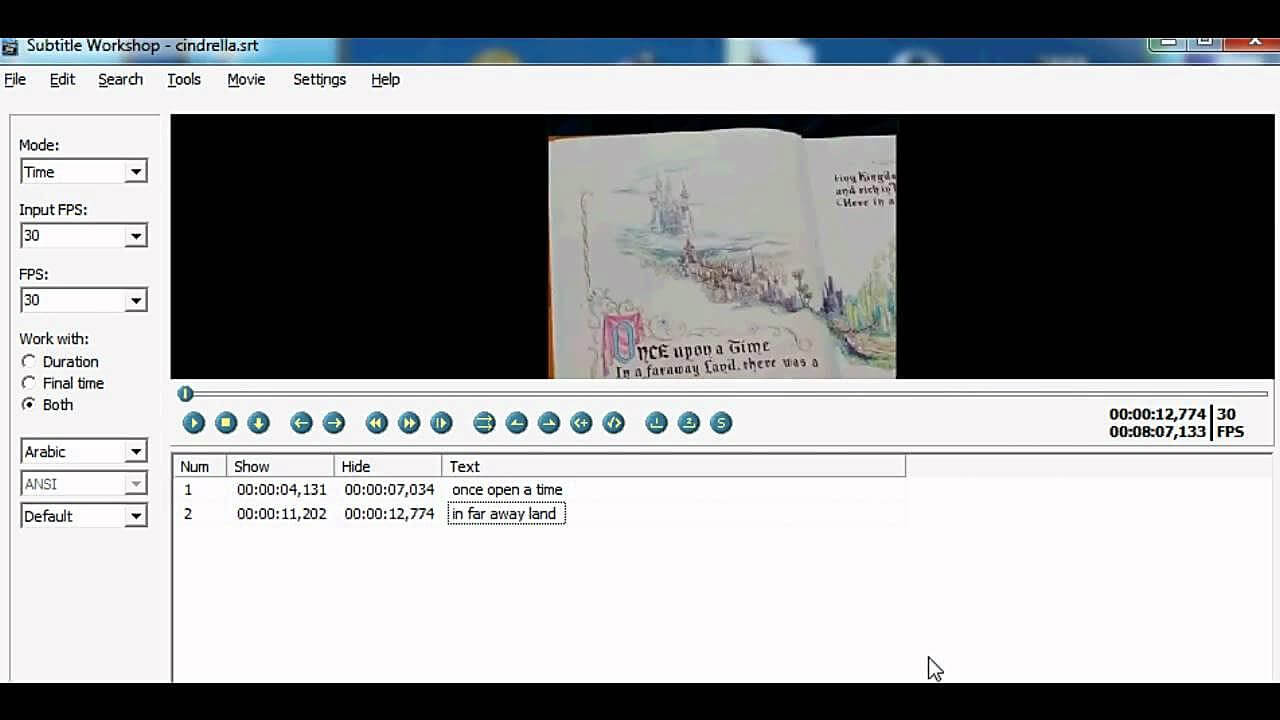Open the Edit menu
This screenshot has width=1280, height=720.
pyautogui.click(x=62, y=79)
